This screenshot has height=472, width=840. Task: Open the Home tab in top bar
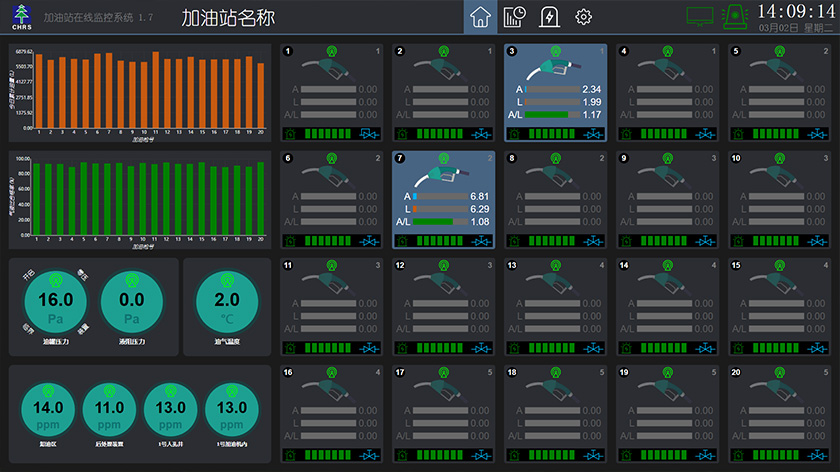point(481,17)
